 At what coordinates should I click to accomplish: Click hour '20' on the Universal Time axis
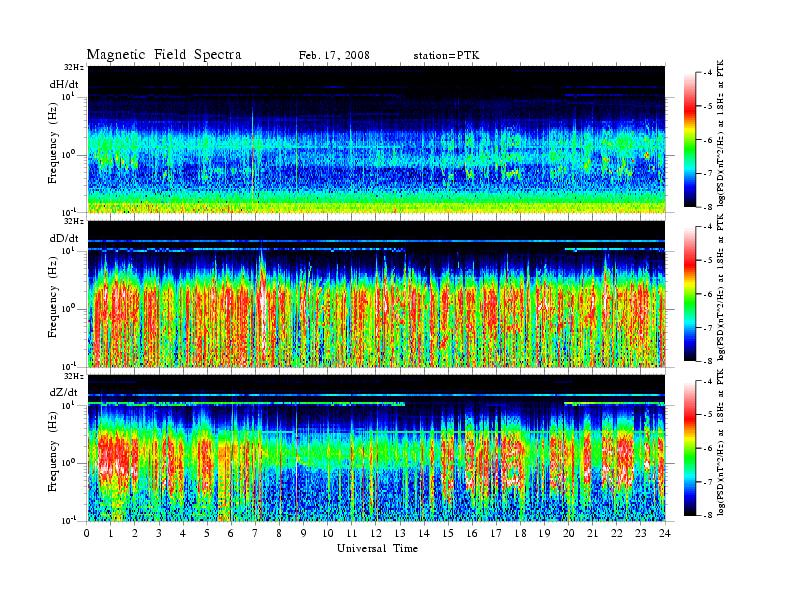(x=569, y=534)
